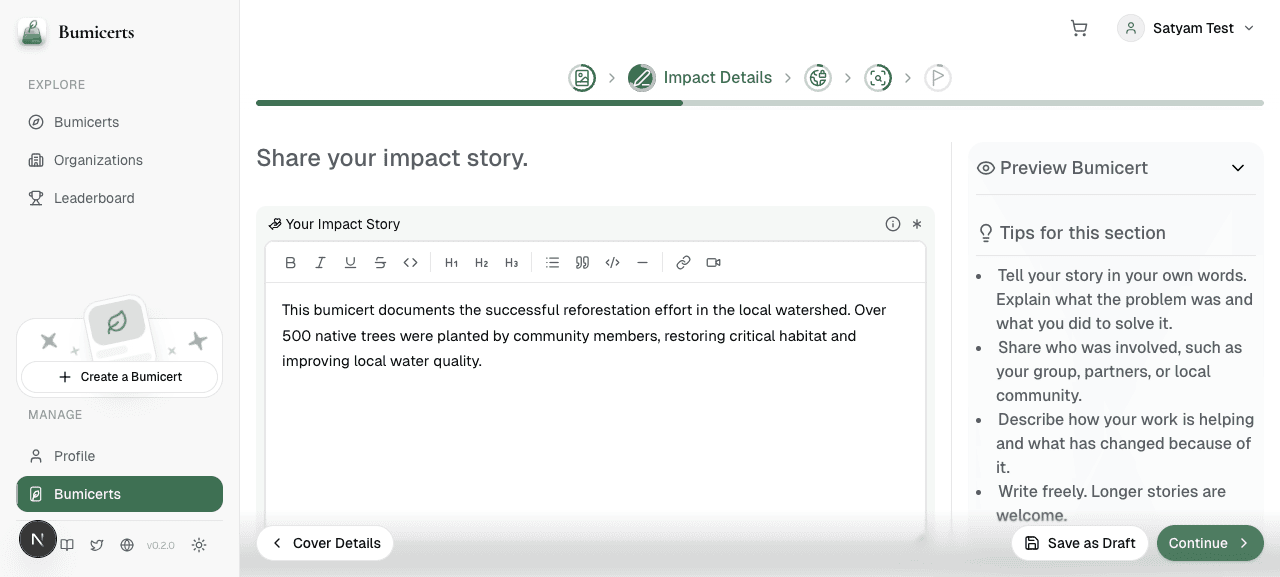
Task: Go back to Cover Details
Action: tap(325, 543)
